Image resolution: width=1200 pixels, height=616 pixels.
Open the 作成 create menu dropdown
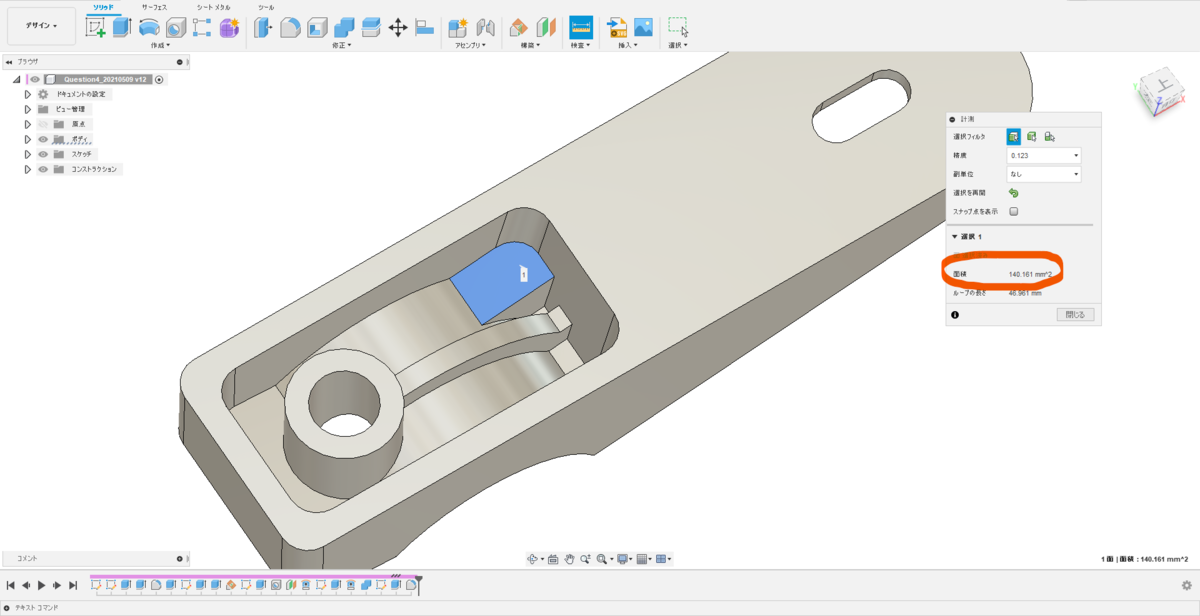pyautogui.click(x=161, y=45)
